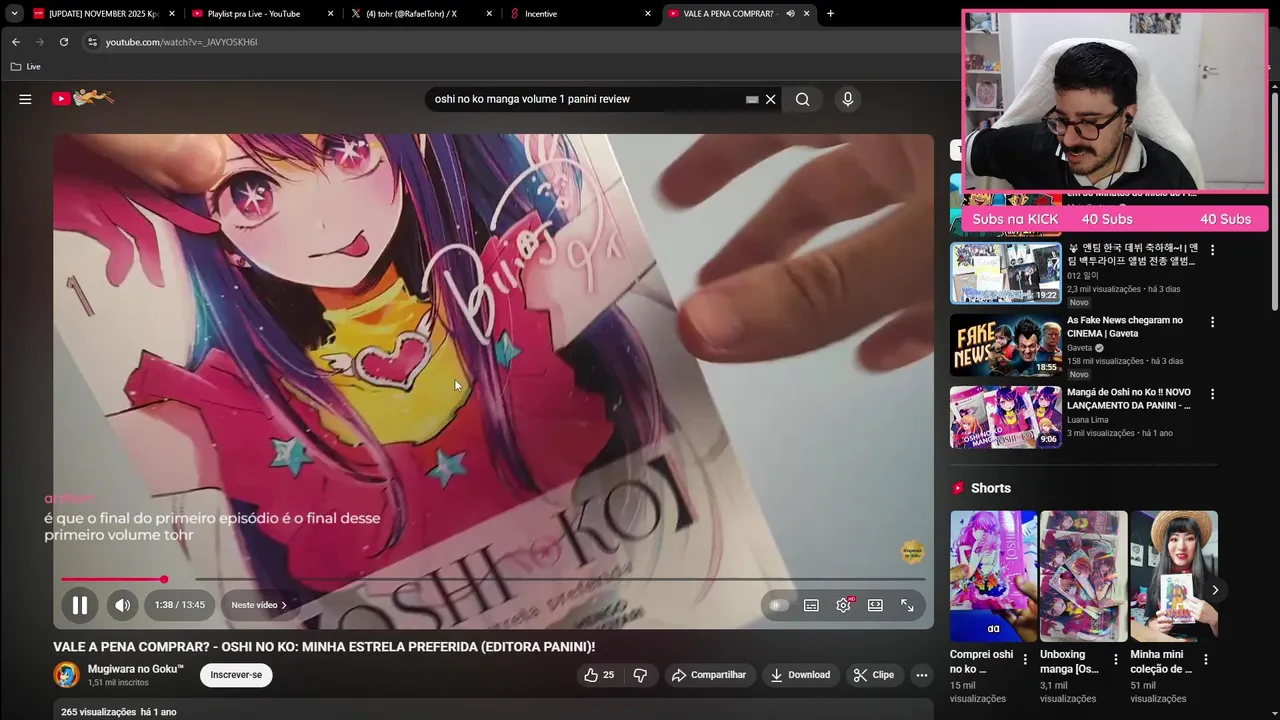
Task: Open Gaveta channel link
Action: pyautogui.click(x=1079, y=348)
